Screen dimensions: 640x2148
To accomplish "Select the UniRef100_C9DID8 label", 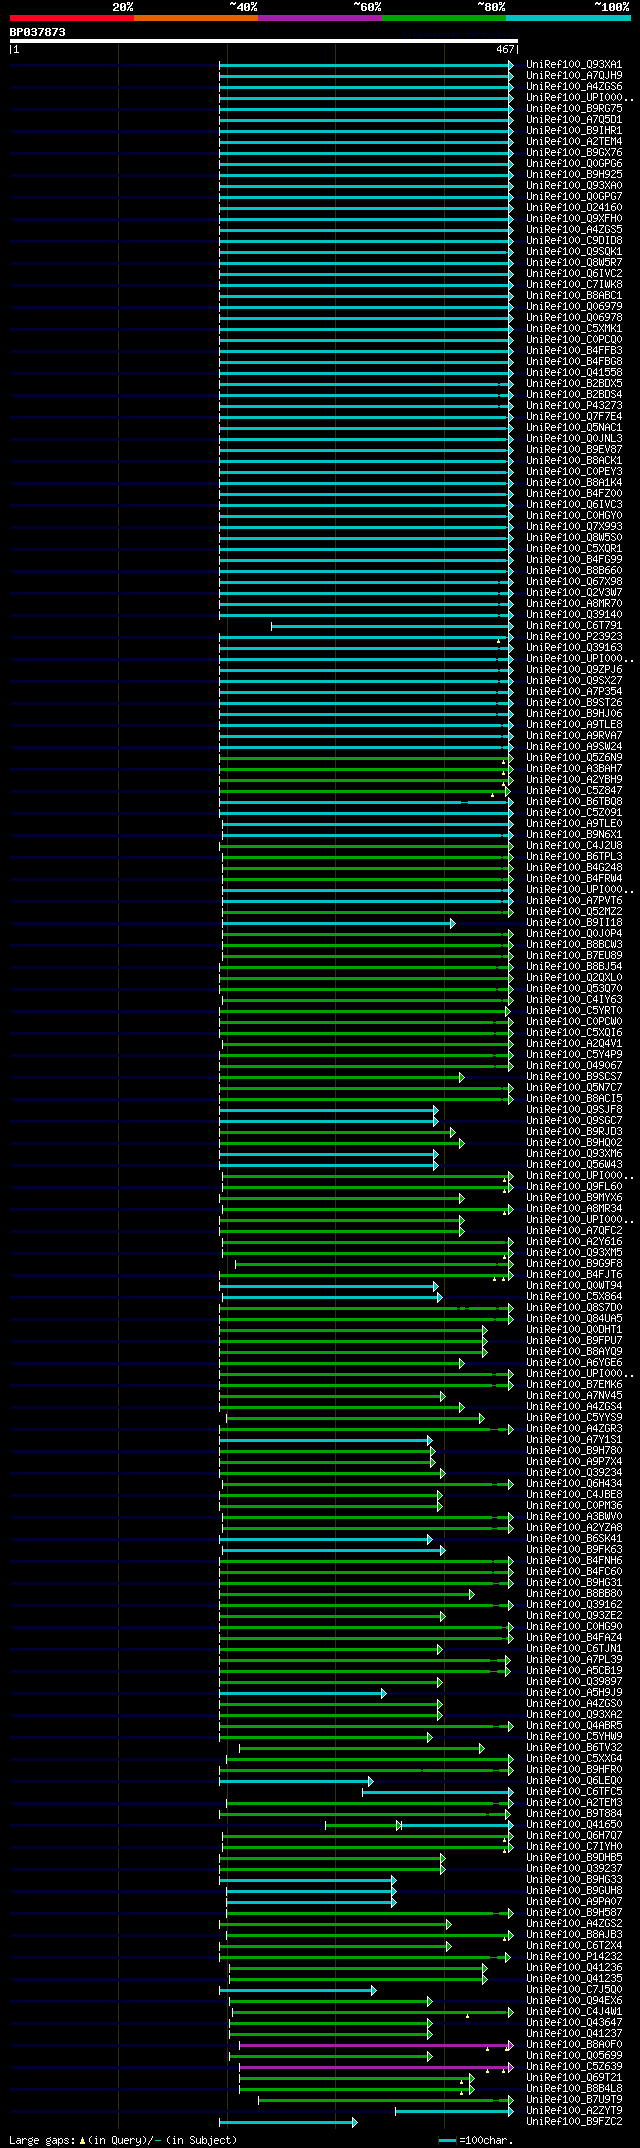I will click(x=574, y=241).
